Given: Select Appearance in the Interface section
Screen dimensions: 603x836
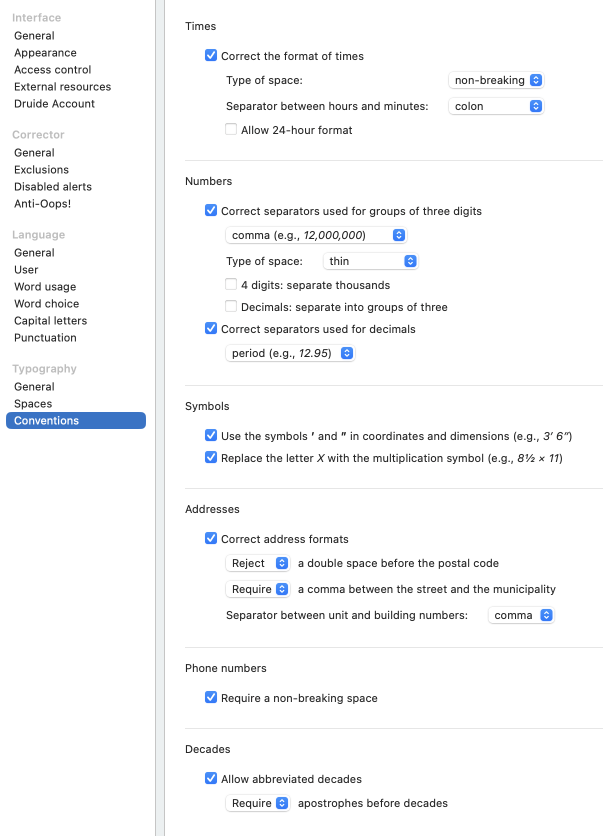Looking at the screenshot, I should [45, 53].
